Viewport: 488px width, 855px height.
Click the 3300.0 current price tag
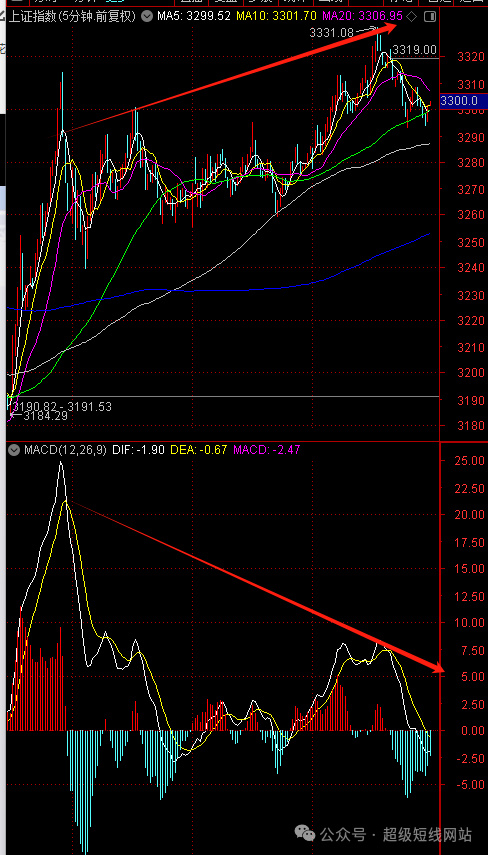coord(460,100)
